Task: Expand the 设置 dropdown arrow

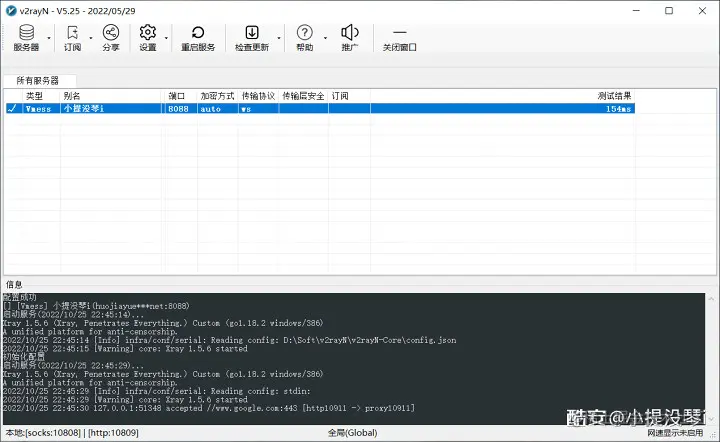Action: pos(166,38)
